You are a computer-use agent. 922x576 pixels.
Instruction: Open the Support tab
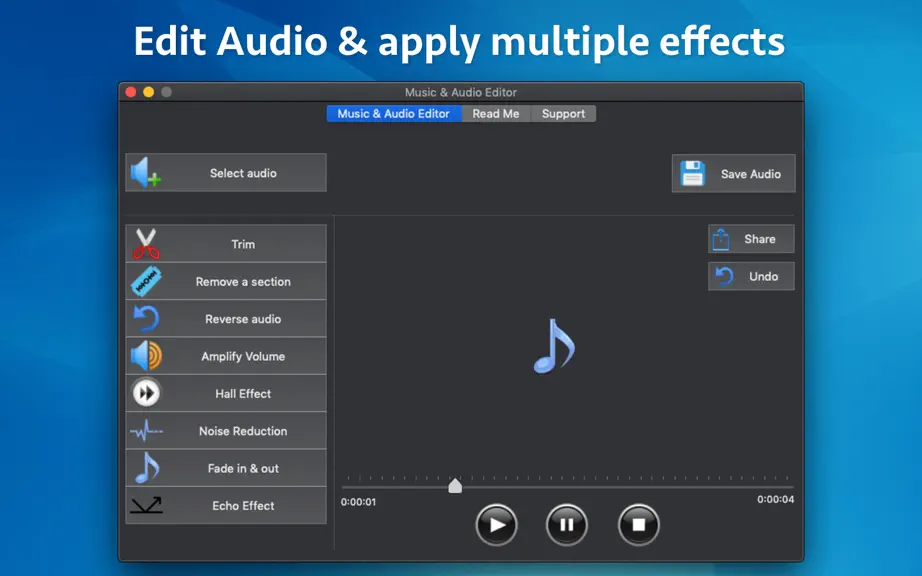pyautogui.click(x=563, y=113)
